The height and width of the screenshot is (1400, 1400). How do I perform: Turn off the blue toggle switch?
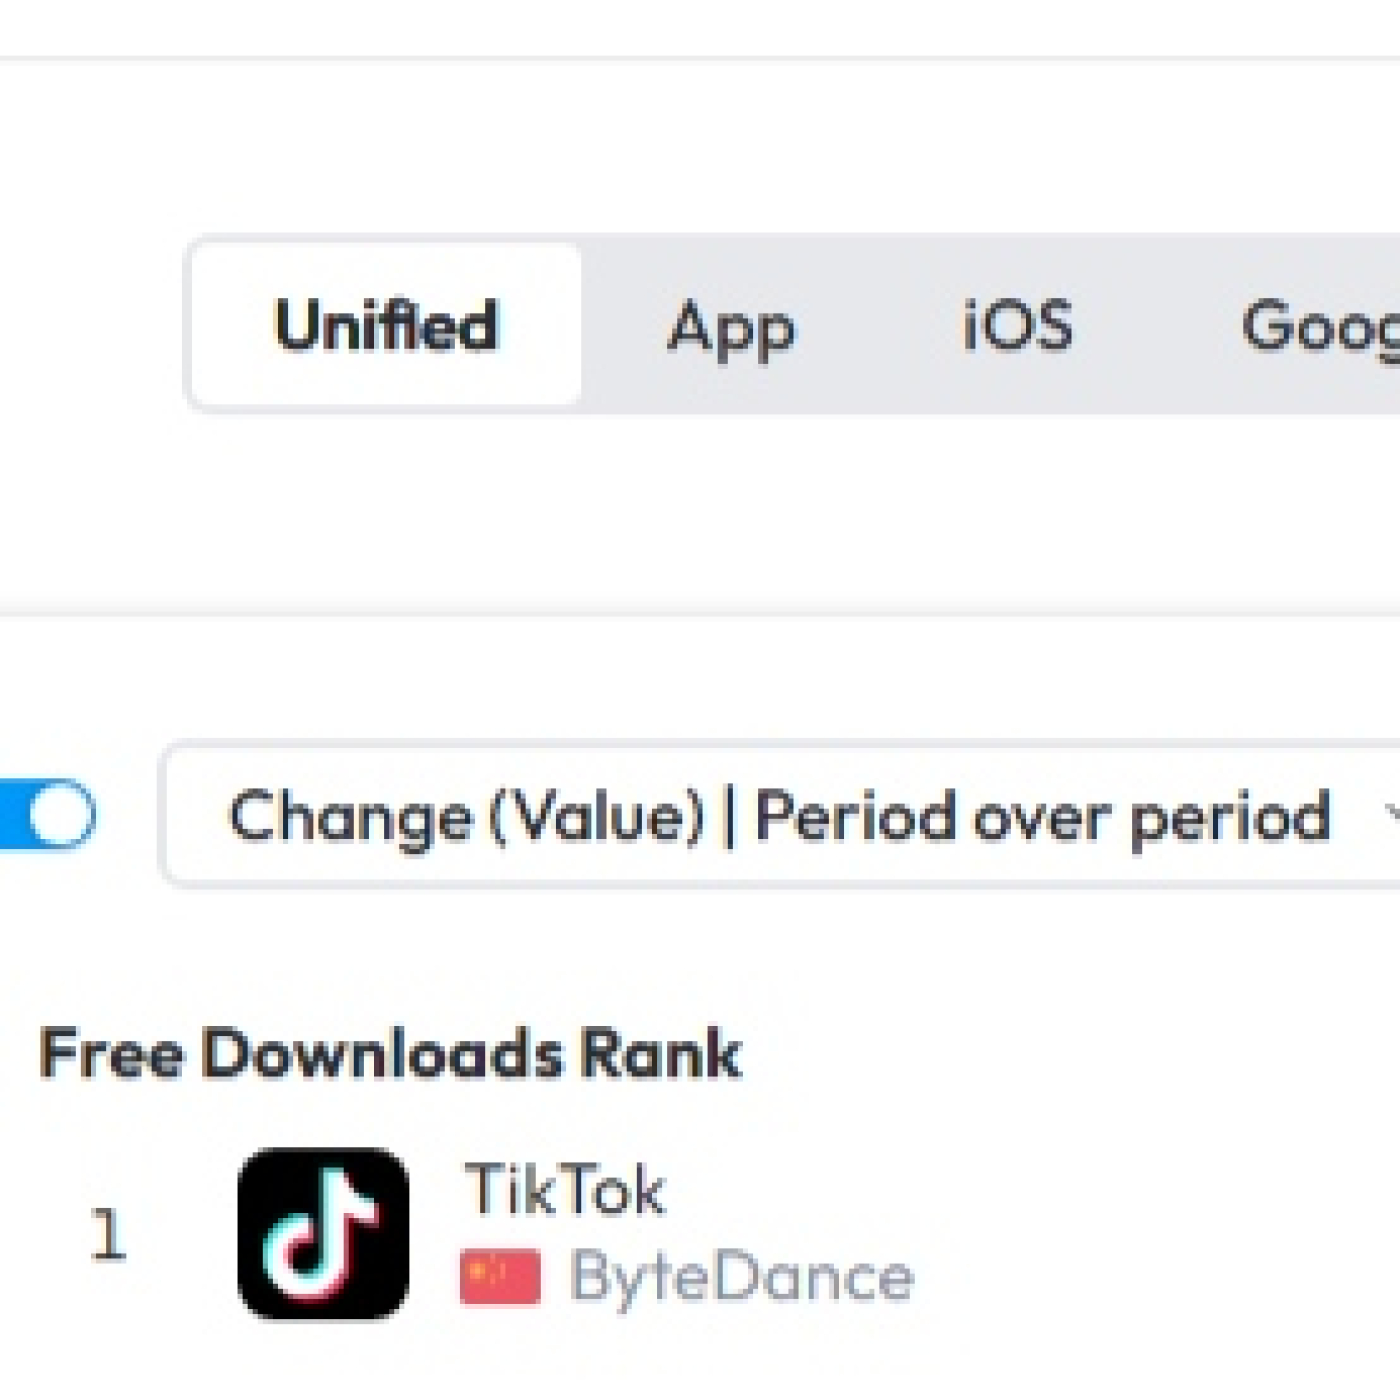46,815
